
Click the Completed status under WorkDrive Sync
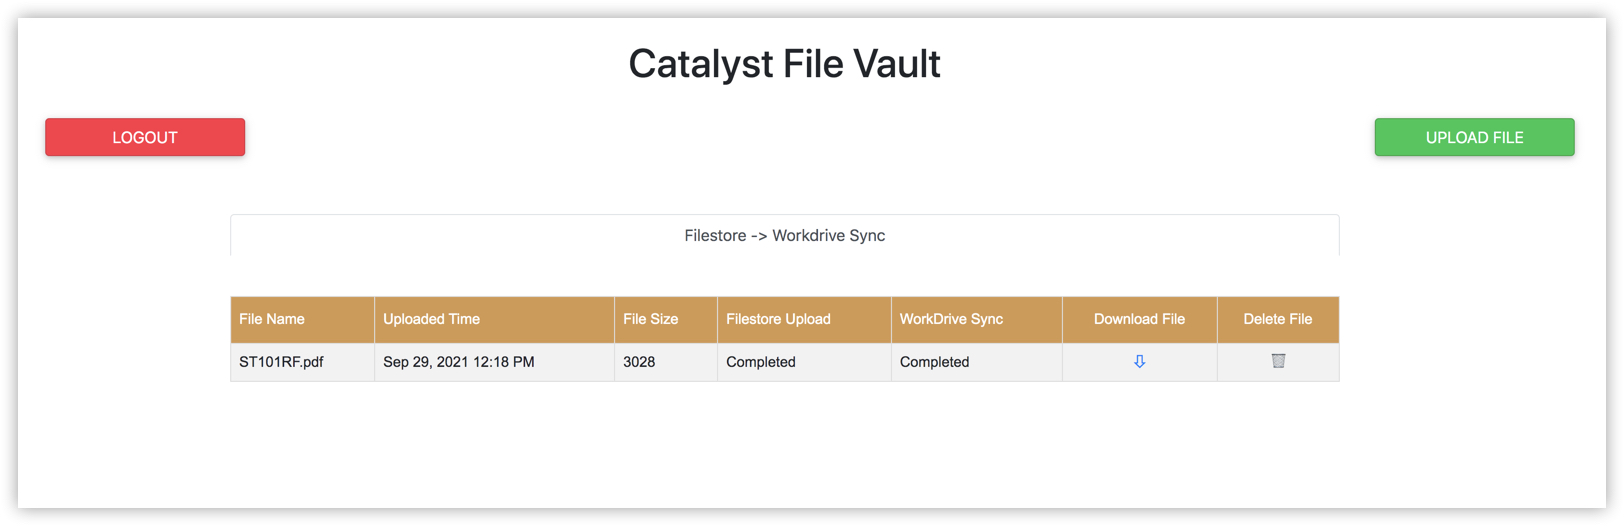click(x=934, y=362)
